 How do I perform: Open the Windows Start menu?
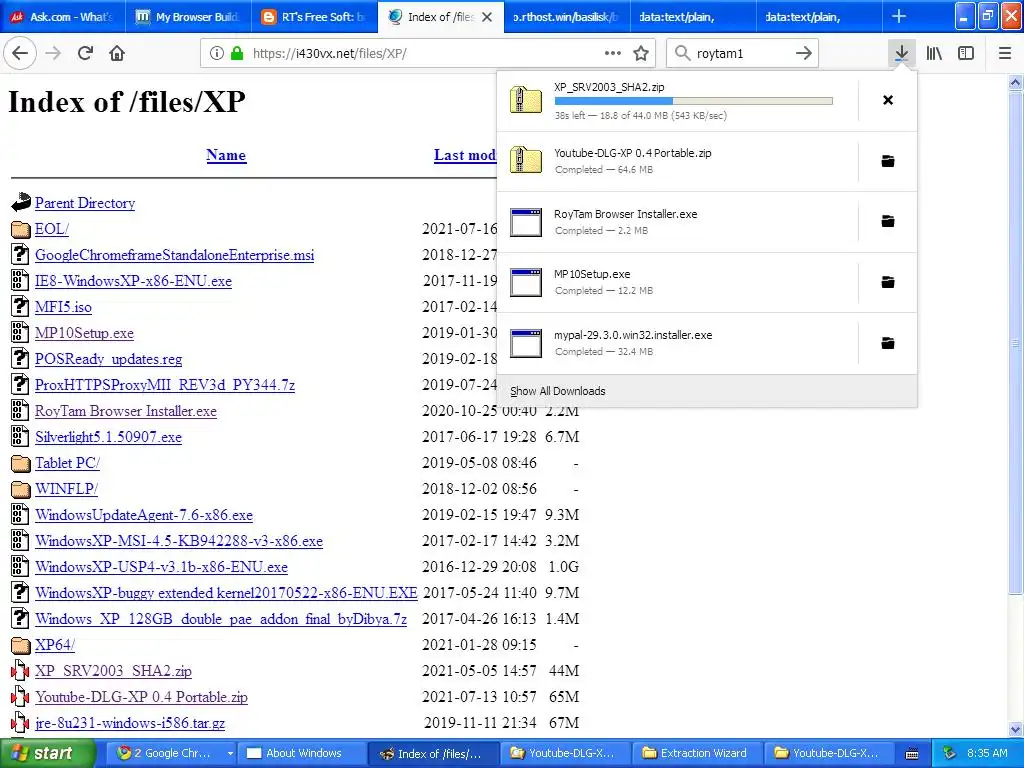tap(47, 753)
